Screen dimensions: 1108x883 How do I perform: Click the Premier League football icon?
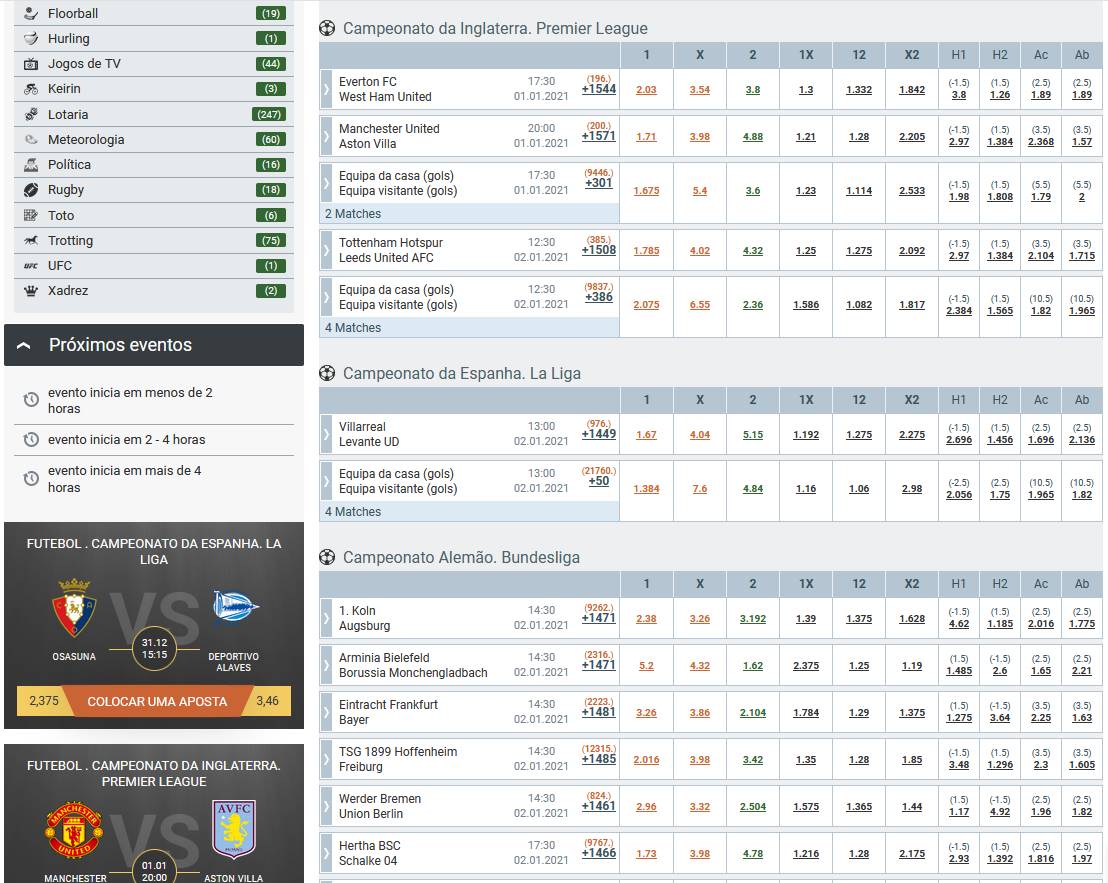pos(326,28)
